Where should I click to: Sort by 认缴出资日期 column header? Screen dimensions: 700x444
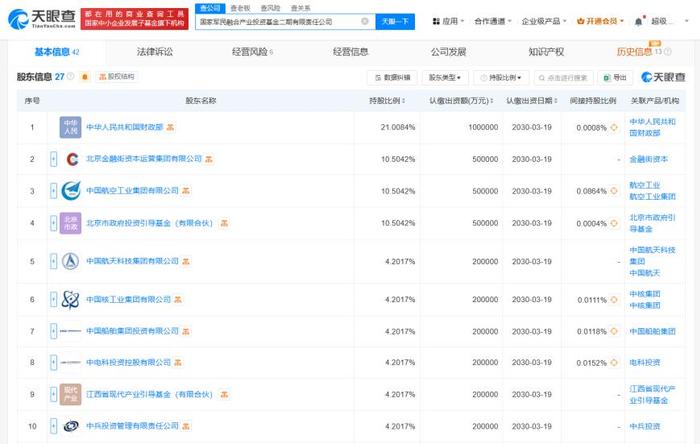pos(532,101)
